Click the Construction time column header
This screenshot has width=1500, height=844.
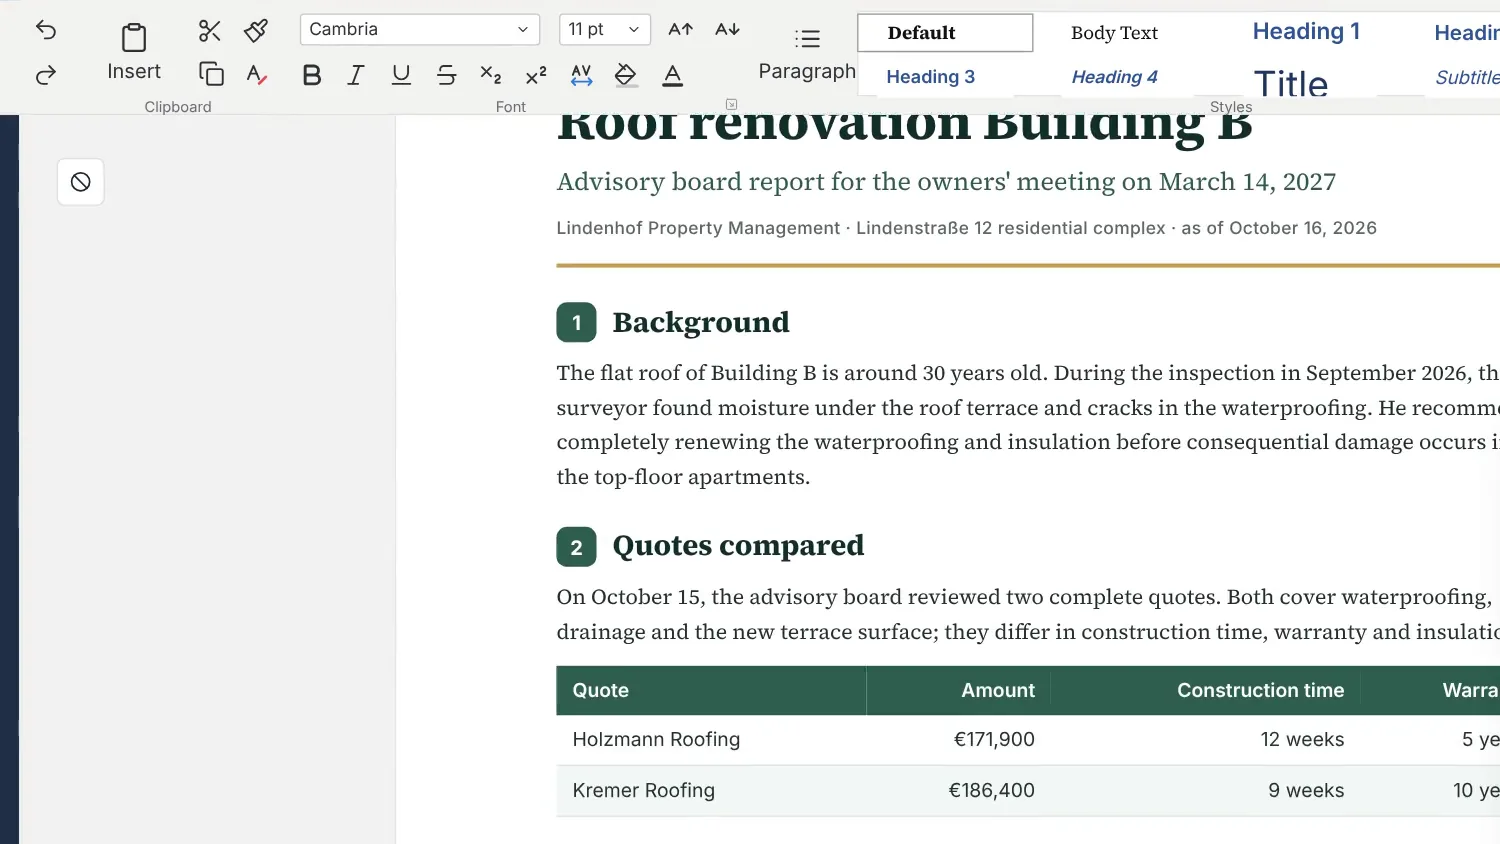tap(1206, 690)
